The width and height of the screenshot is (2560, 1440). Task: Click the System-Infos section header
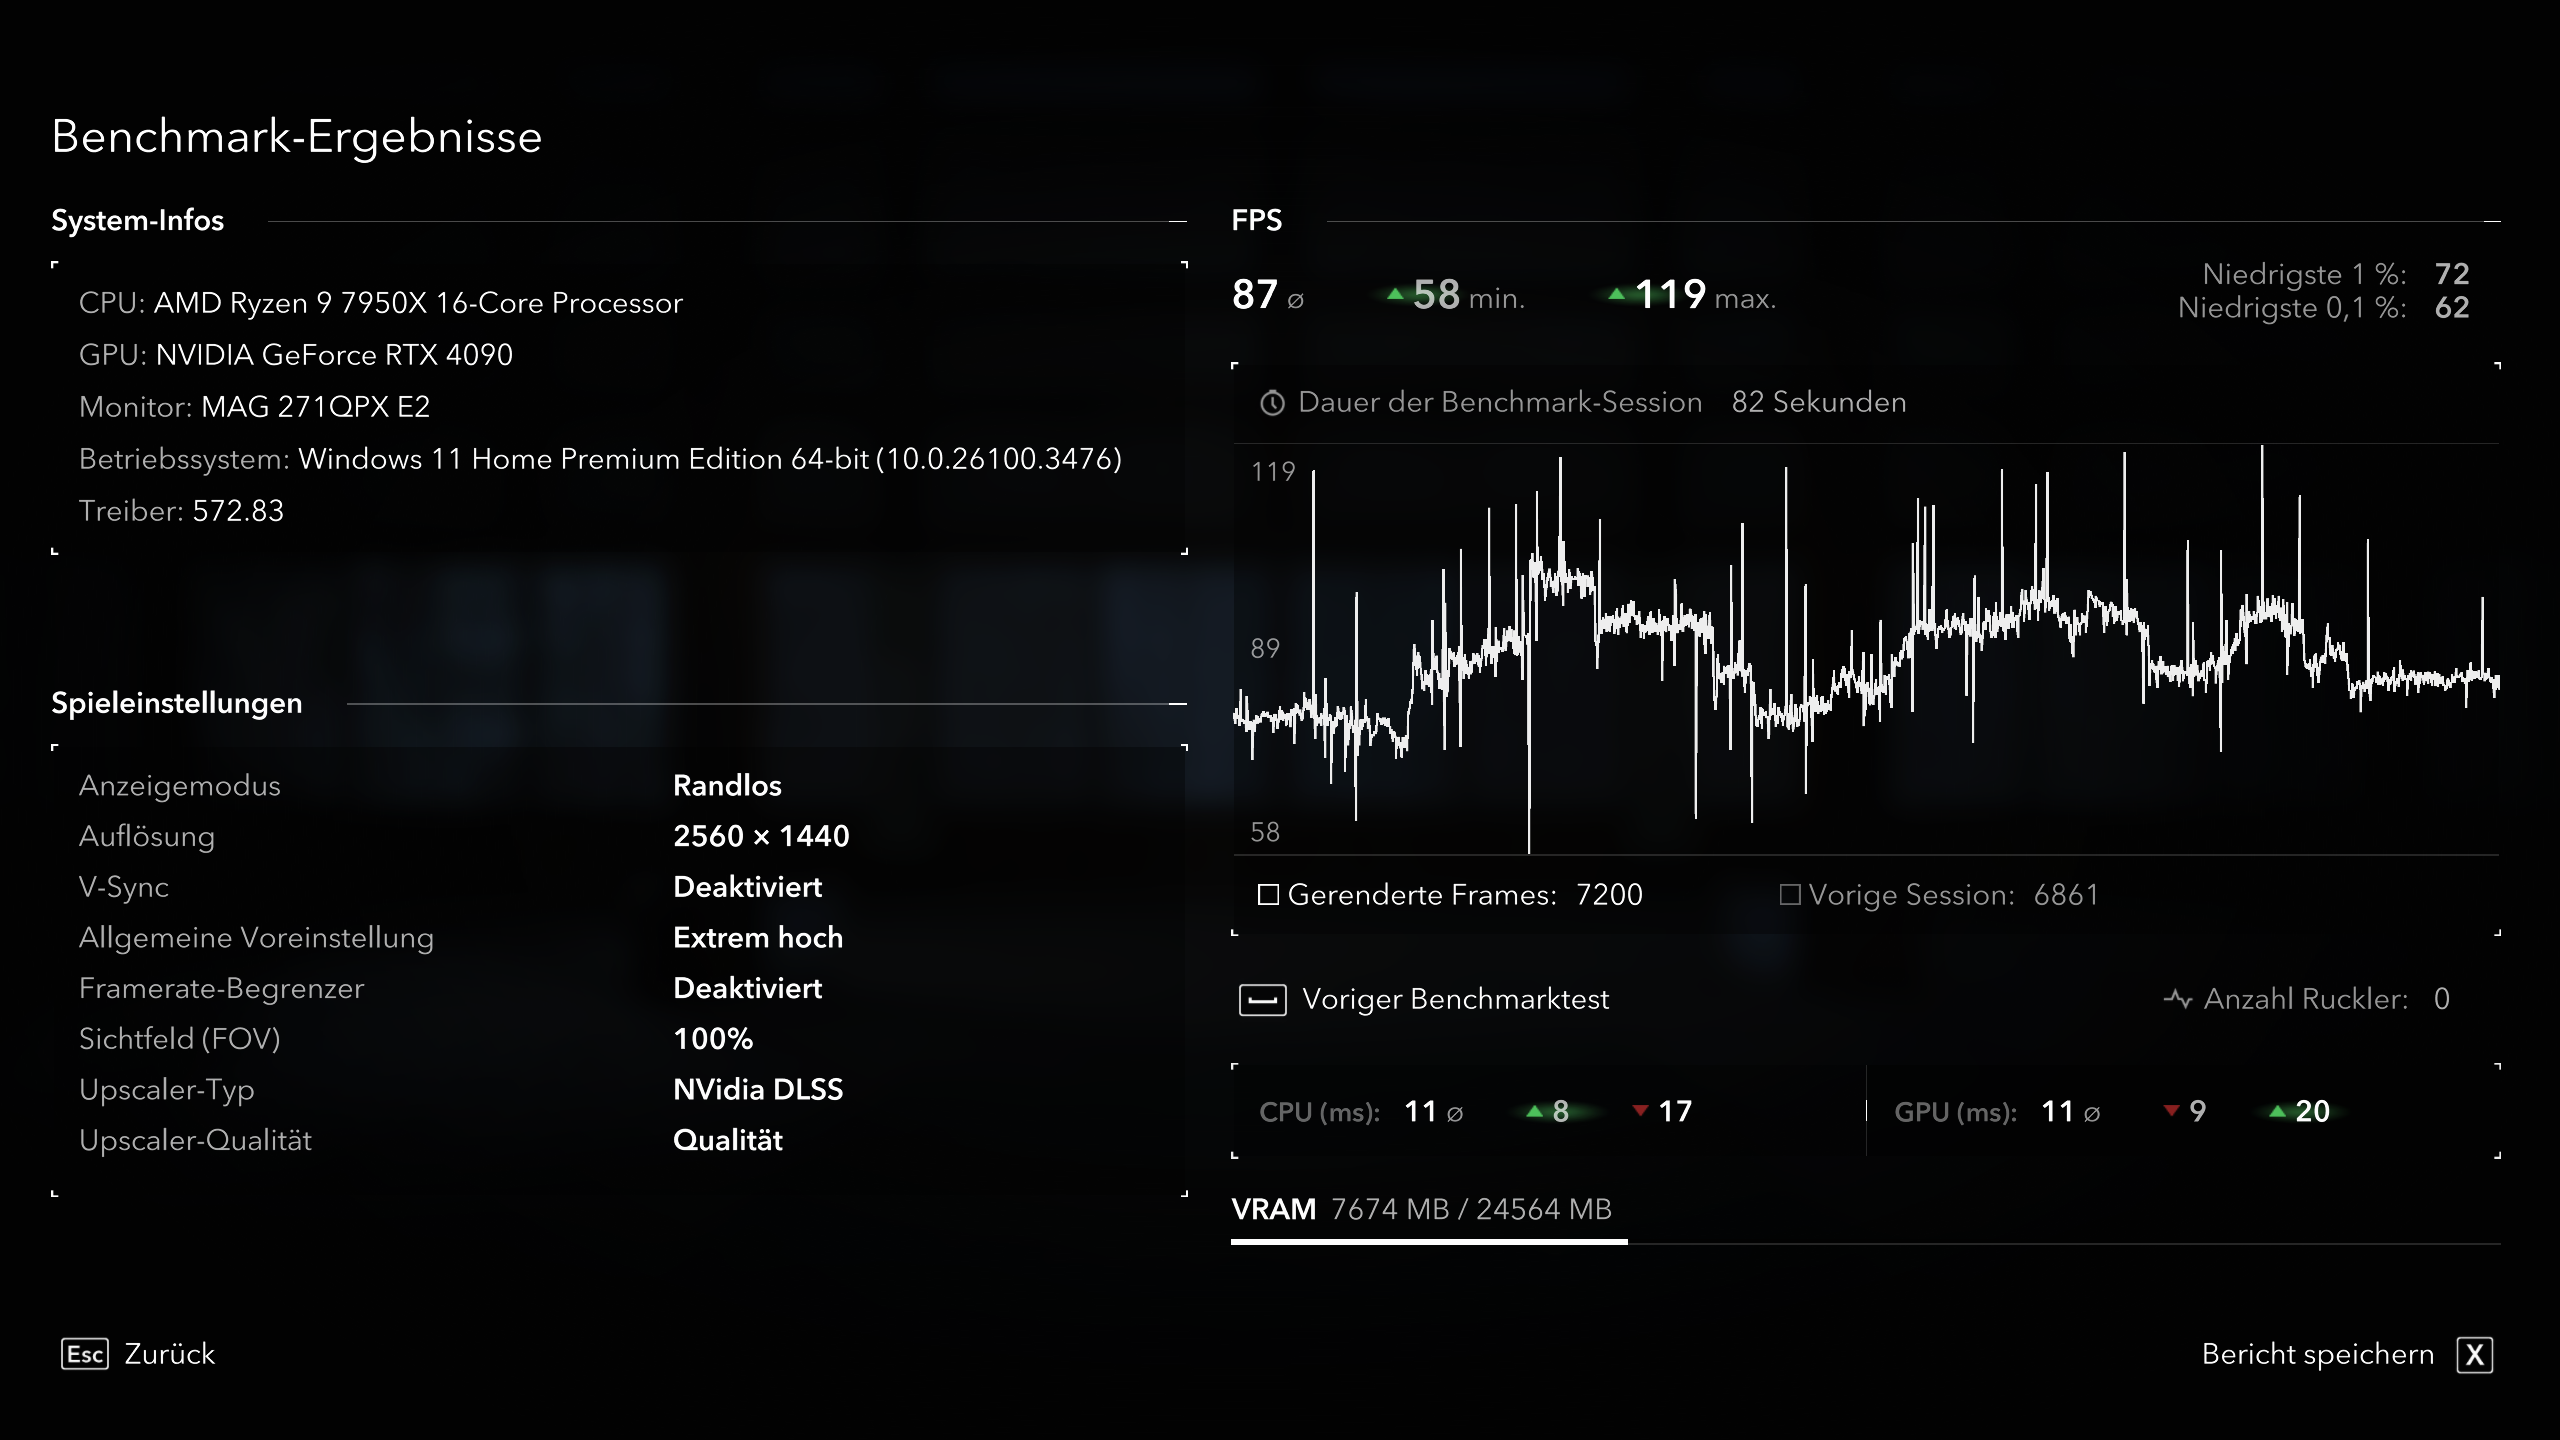(x=138, y=220)
